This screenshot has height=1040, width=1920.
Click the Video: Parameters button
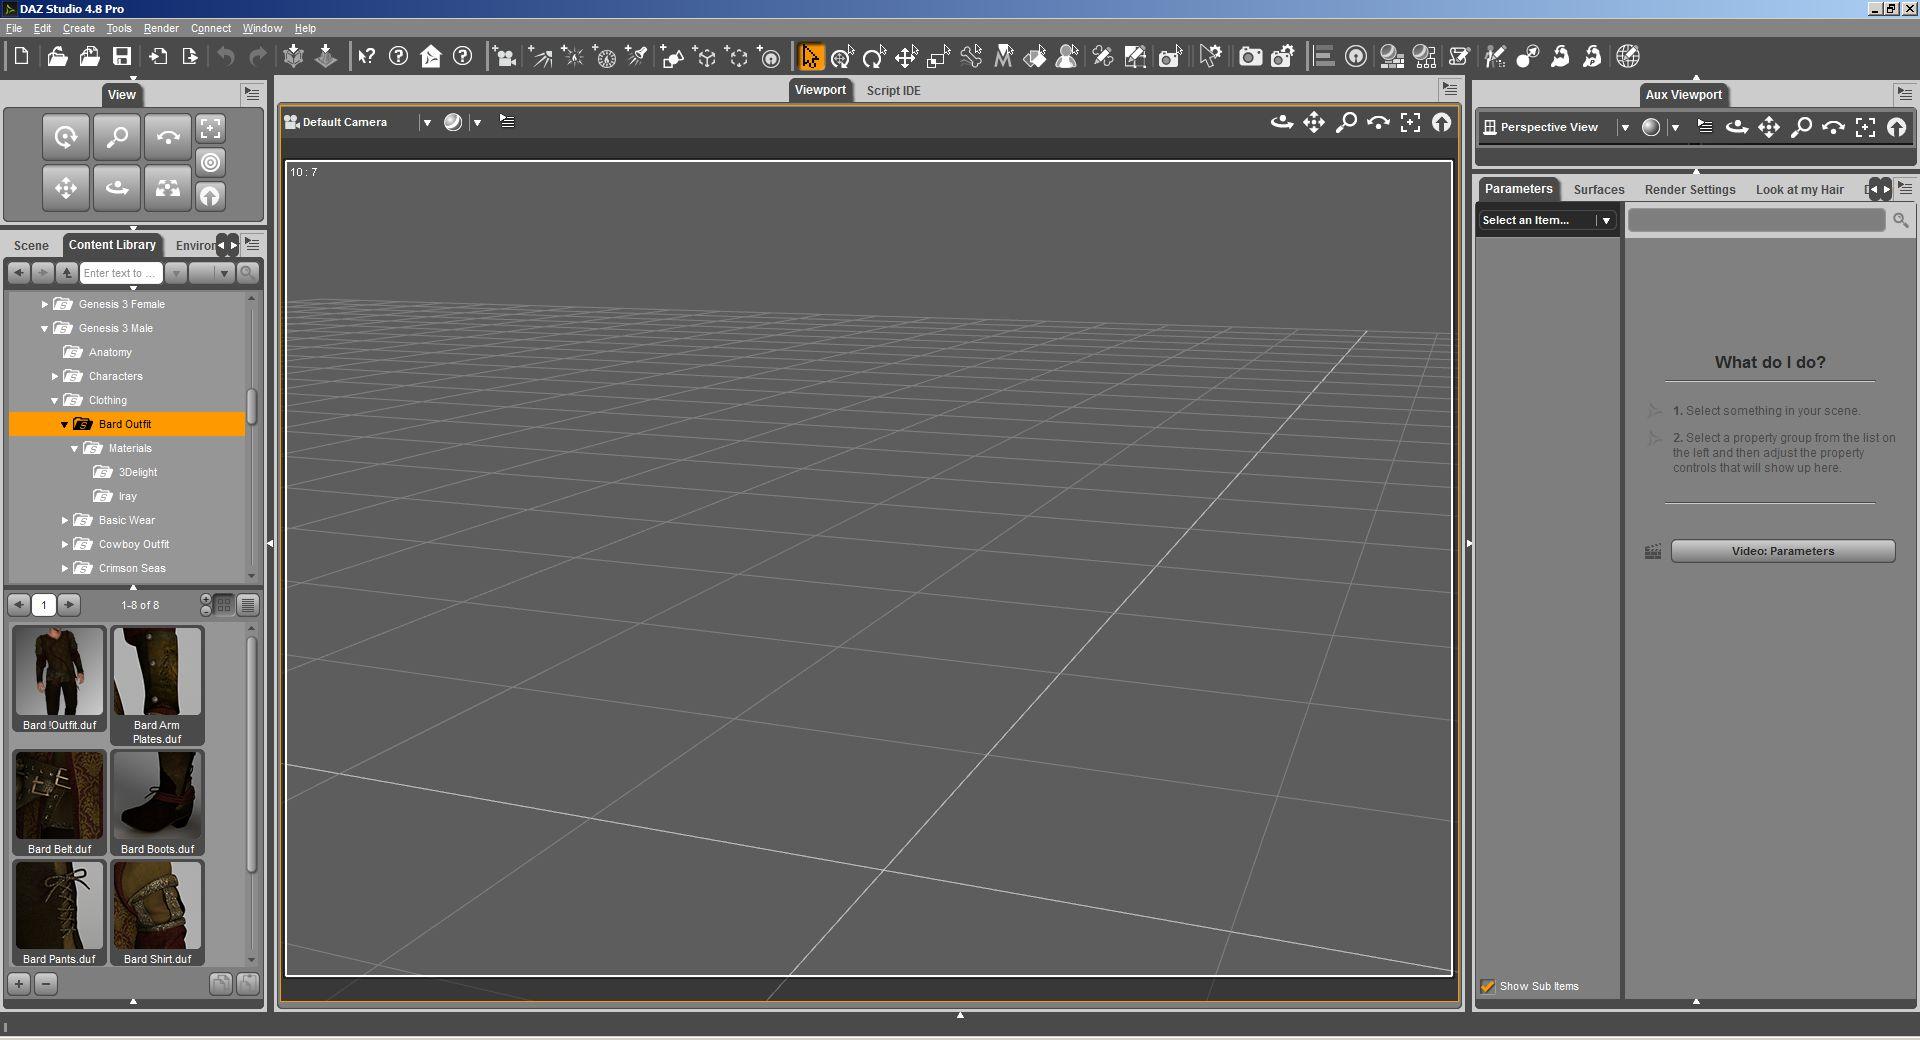click(x=1783, y=551)
